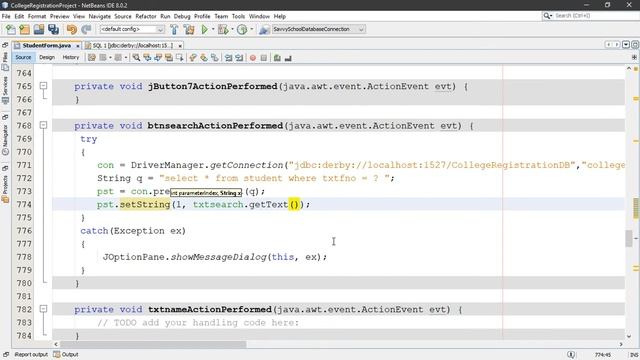This screenshot has height=360, width=640.
Task: Click the New Project toolbar icon
Action: tap(24, 29)
